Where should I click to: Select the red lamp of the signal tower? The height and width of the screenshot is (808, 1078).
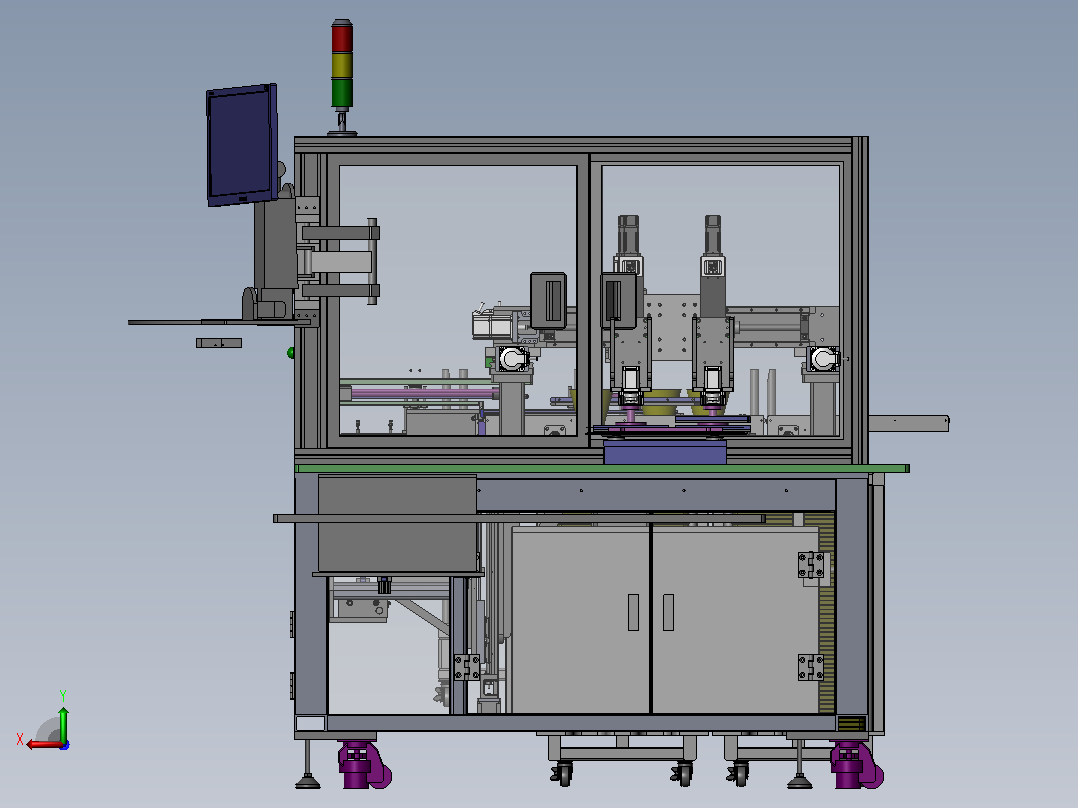(342, 37)
